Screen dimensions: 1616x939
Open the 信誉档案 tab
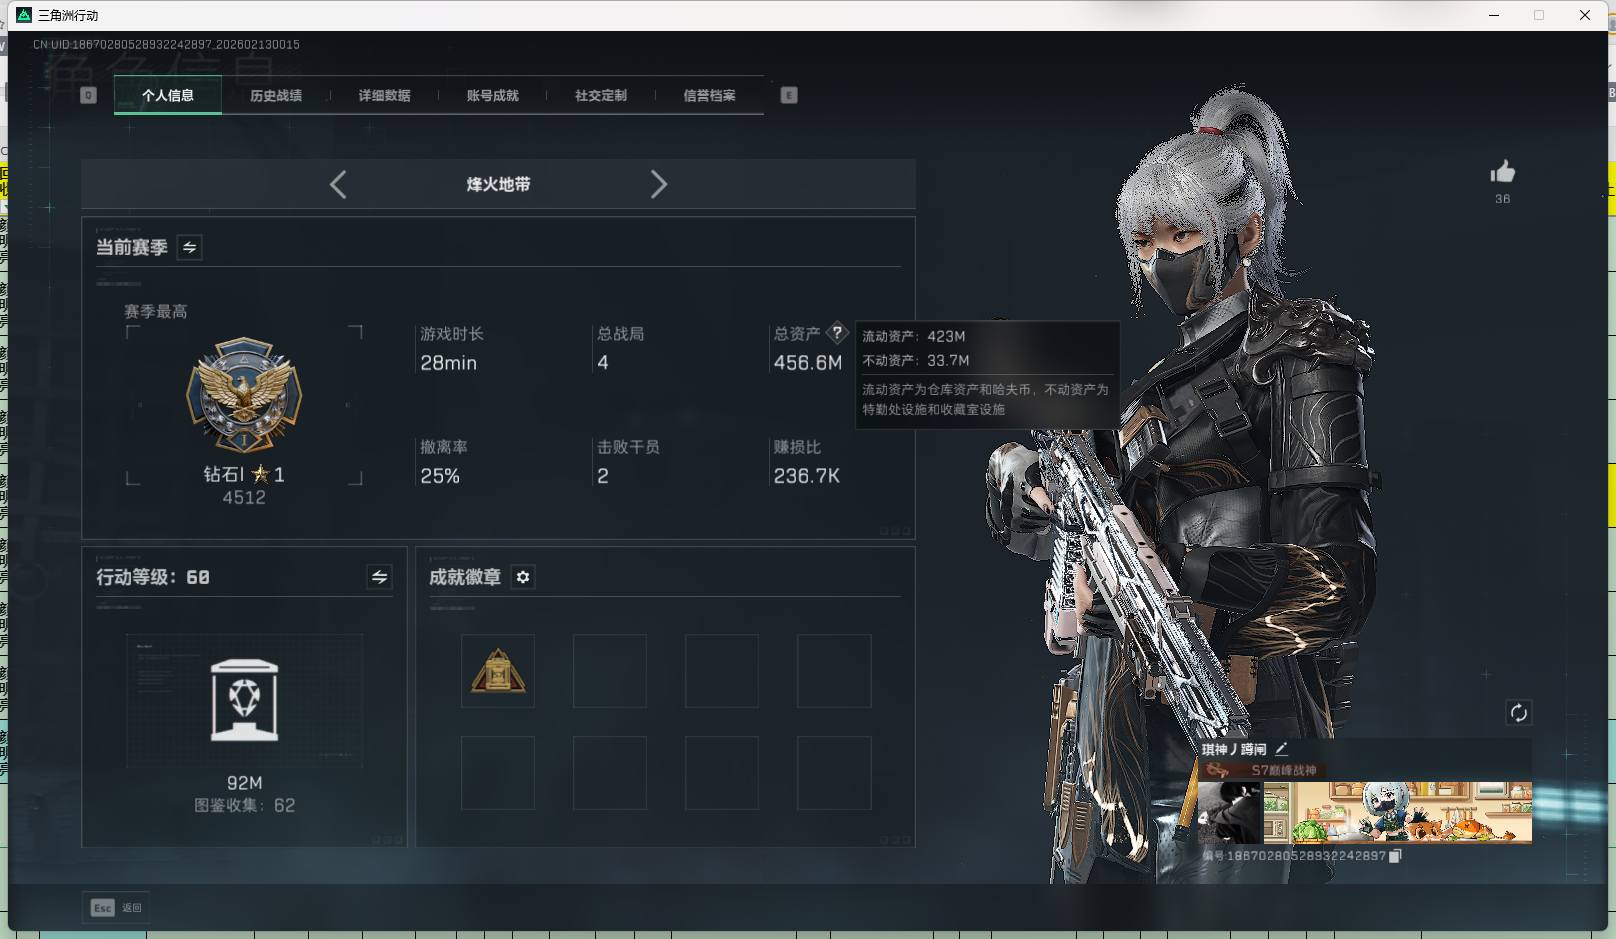[708, 95]
